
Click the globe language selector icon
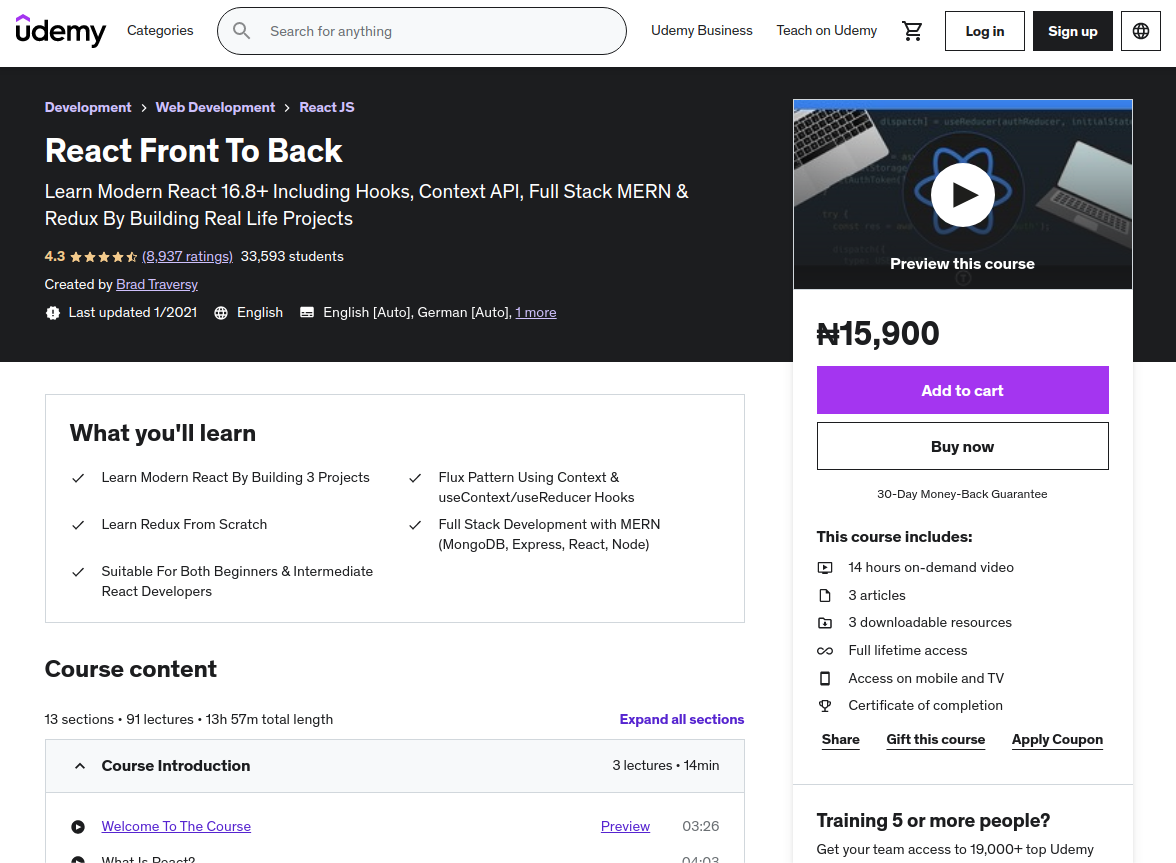(1141, 31)
